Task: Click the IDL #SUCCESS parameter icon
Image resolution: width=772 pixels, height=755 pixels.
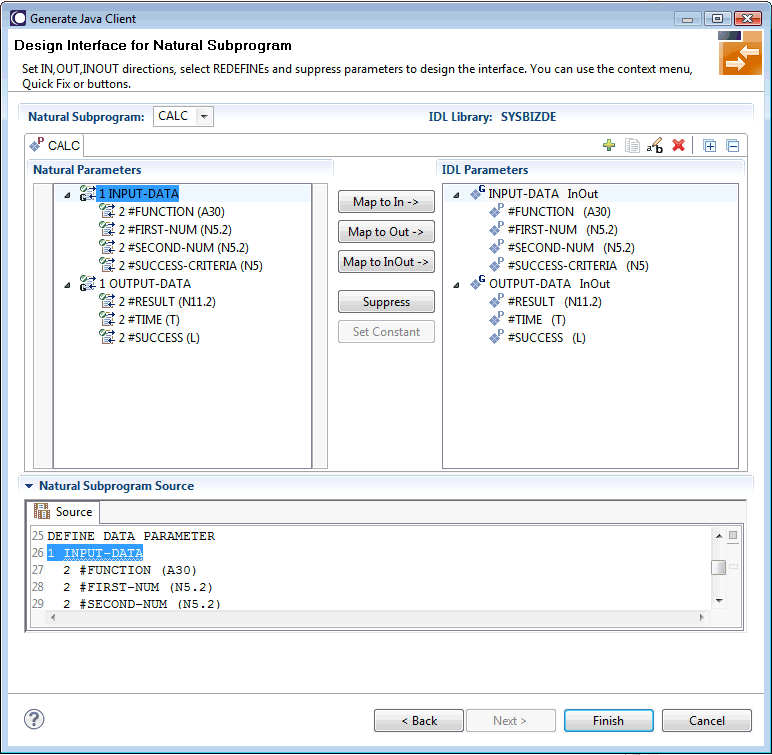Action: click(496, 337)
